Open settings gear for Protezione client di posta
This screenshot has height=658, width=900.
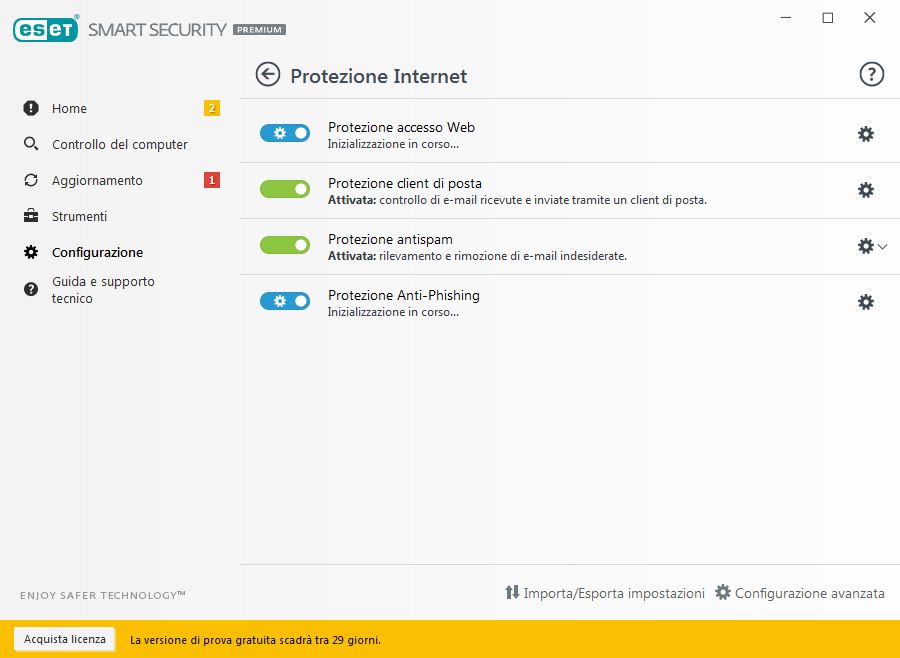click(866, 190)
